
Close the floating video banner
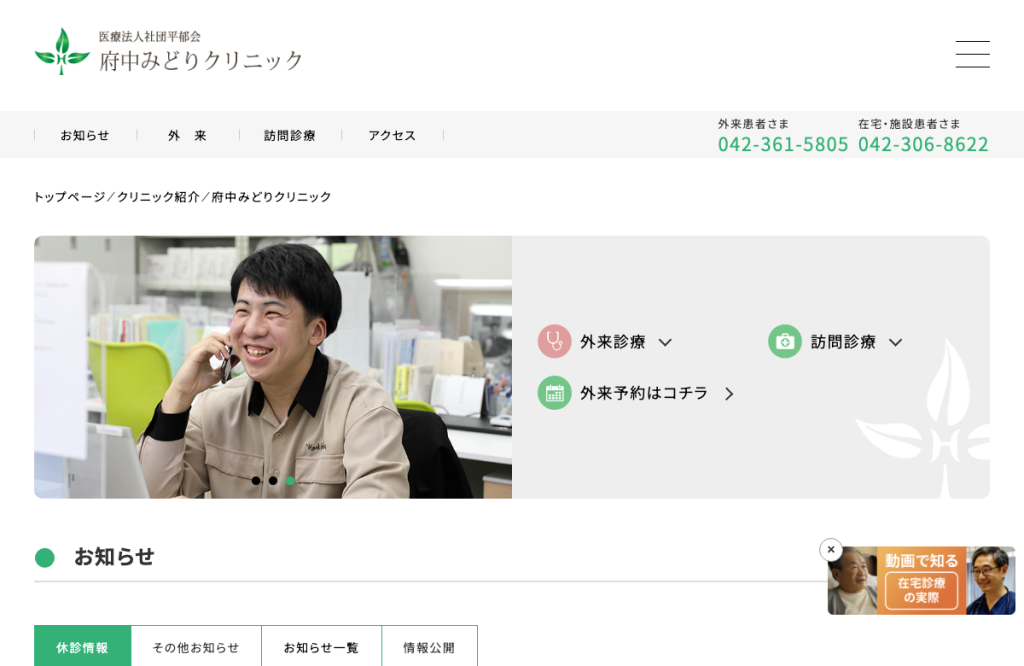click(x=831, y=550)
